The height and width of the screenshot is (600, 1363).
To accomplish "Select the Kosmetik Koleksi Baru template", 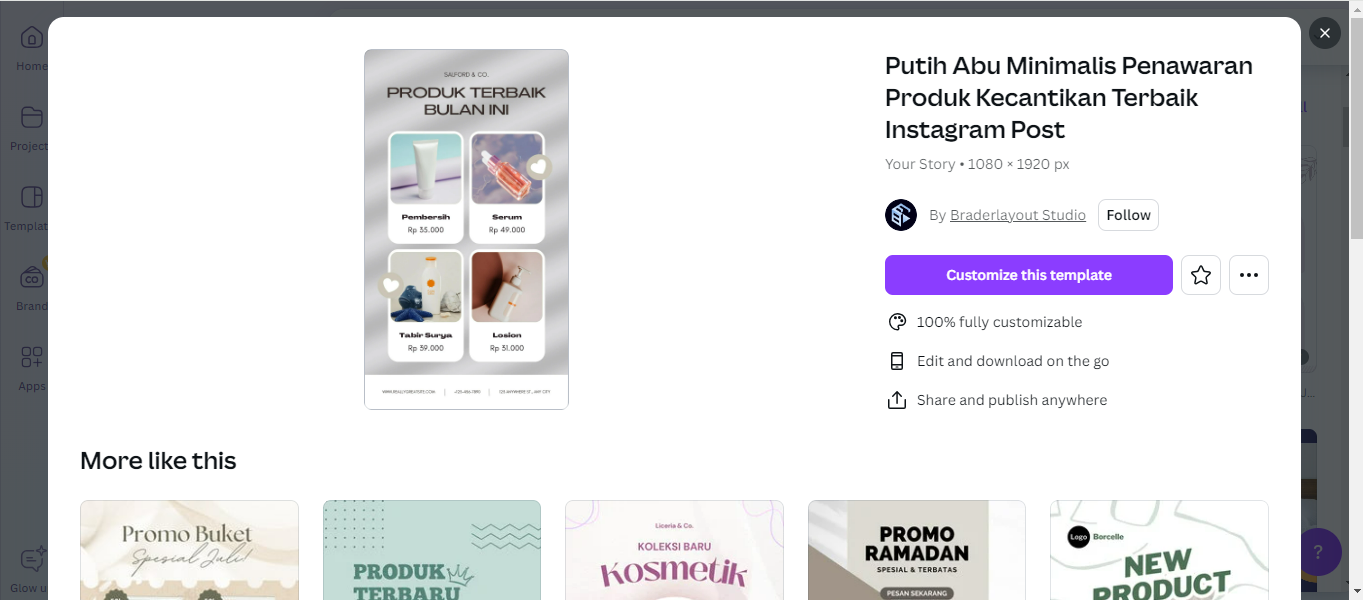I will [x=674, y=550].
